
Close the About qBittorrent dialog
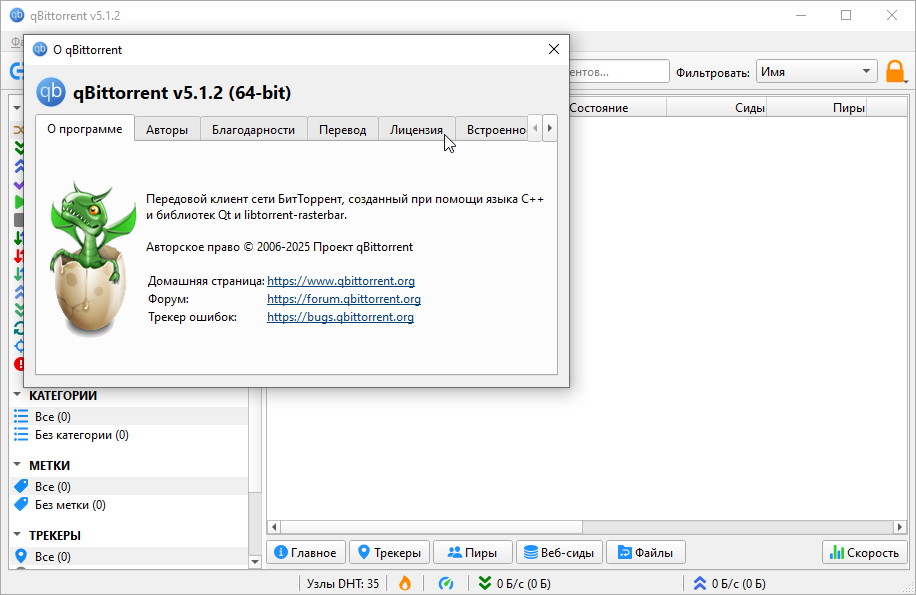(554, 50)
